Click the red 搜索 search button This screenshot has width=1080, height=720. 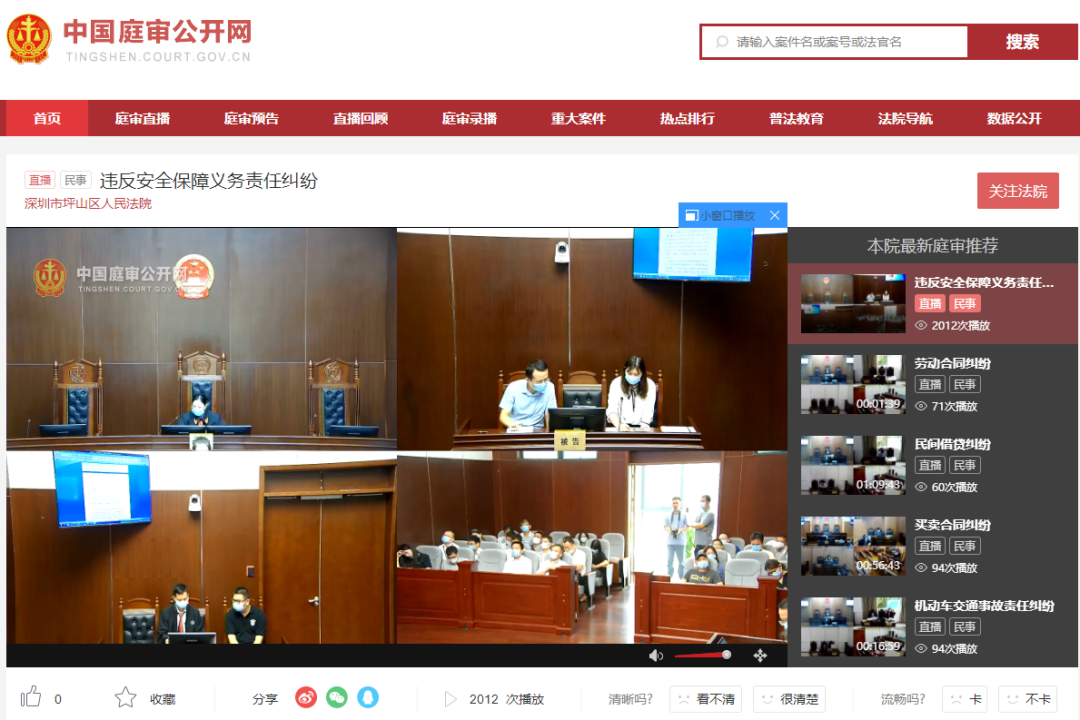tap(1022, 42)
